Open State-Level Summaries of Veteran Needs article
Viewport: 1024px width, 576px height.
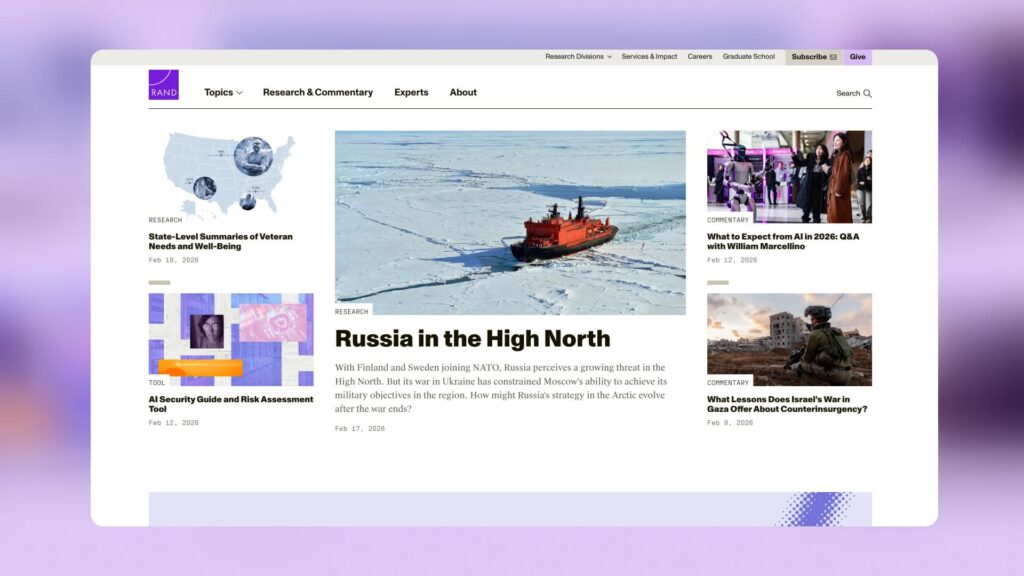point(221,241)
